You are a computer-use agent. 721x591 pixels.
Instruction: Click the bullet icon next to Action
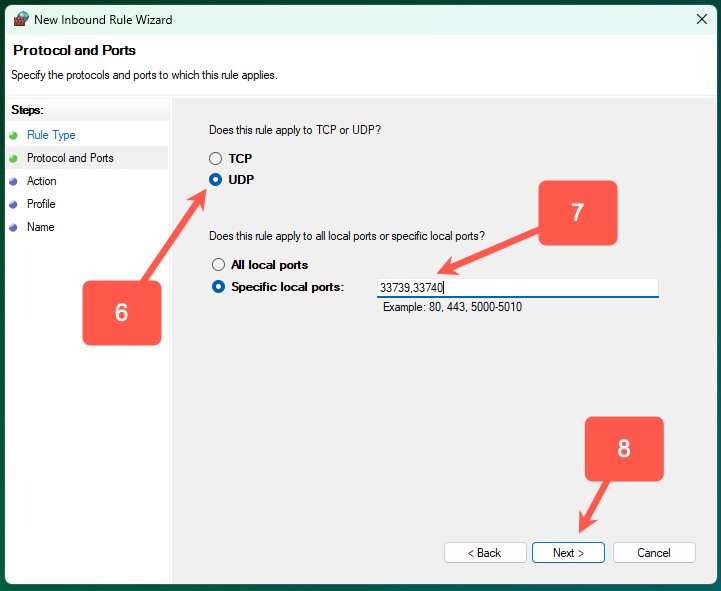[13, 181]
